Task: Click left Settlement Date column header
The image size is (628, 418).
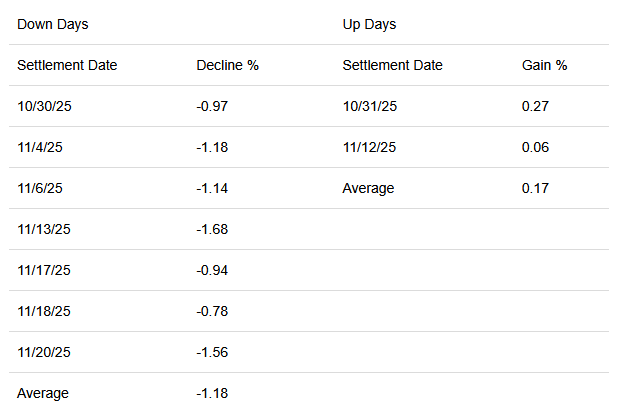Action: tap(67, 65)
